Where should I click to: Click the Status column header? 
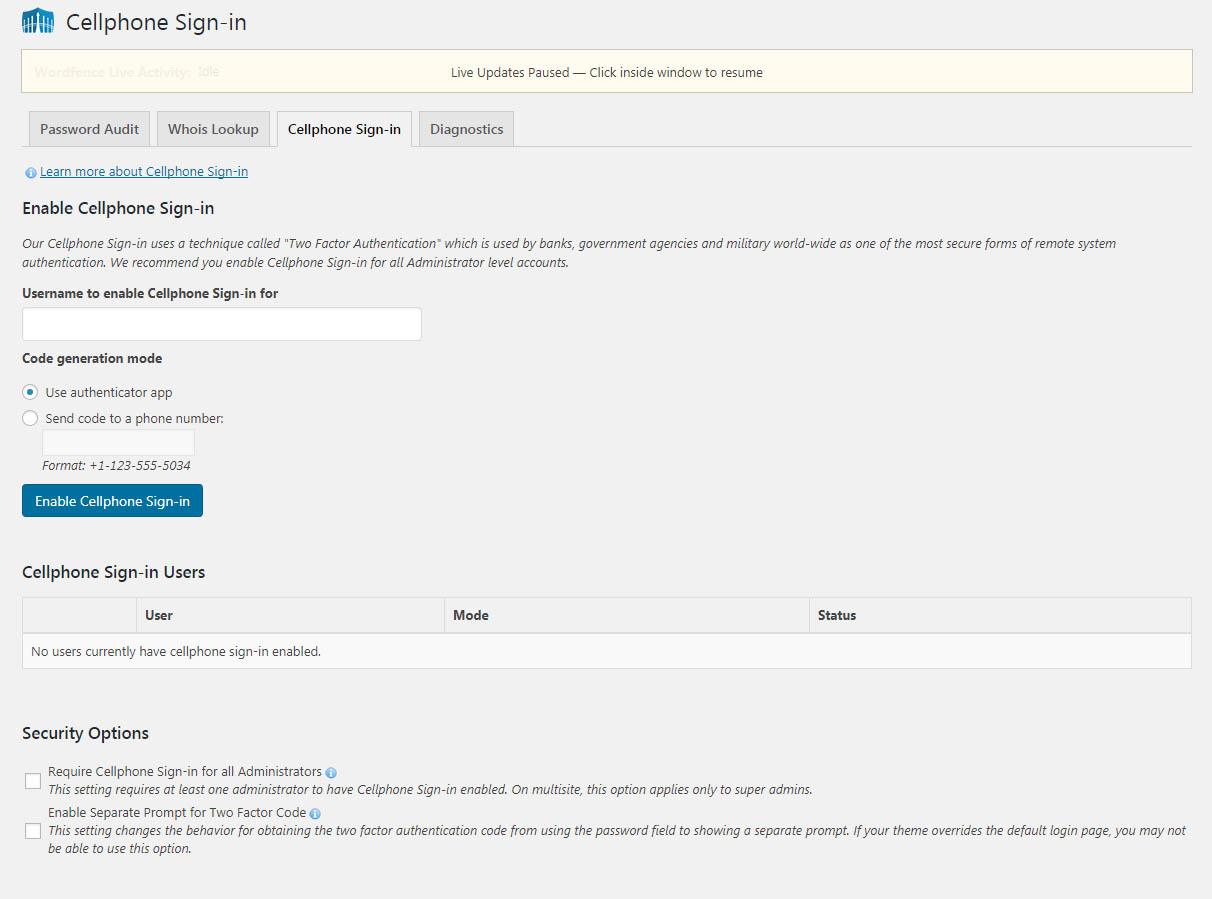(x=836, y=615)
